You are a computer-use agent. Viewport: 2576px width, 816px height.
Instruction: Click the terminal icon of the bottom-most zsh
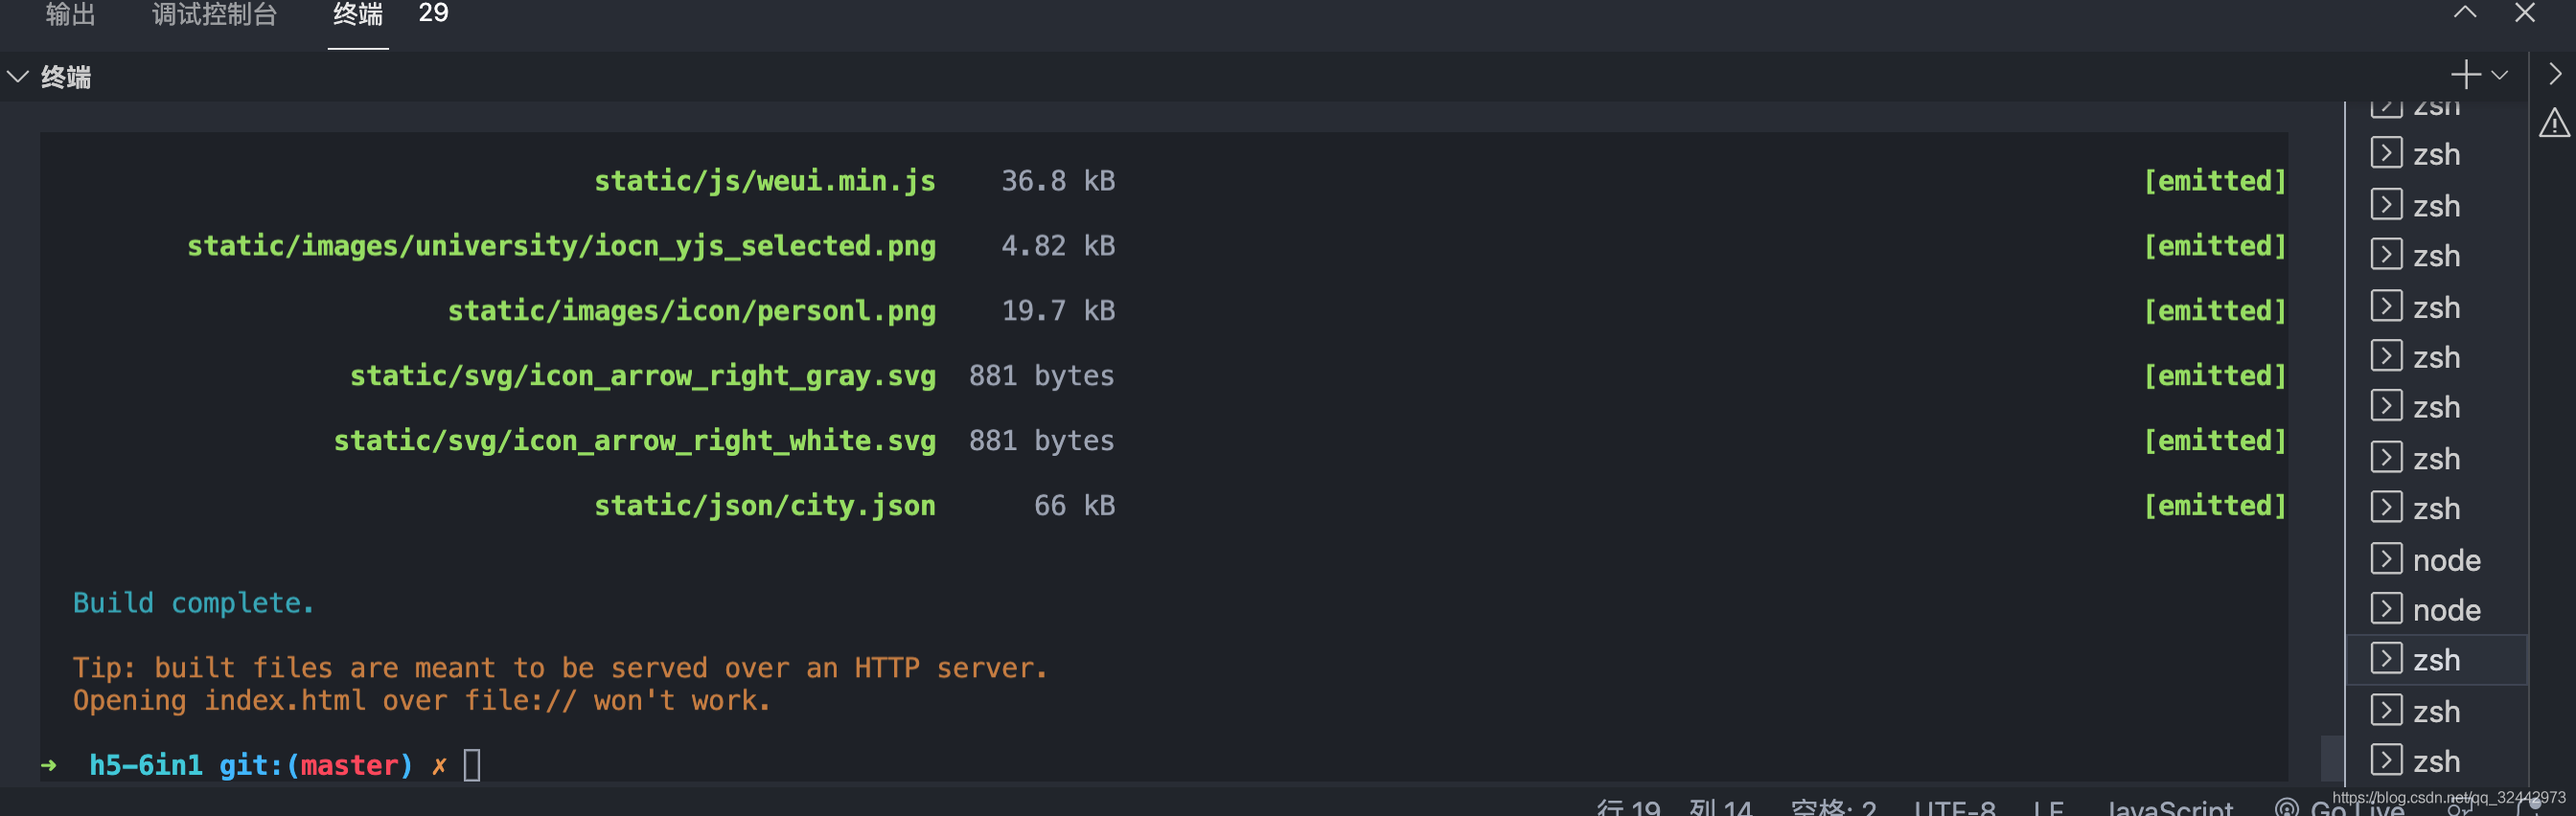tap(2386, 761)
